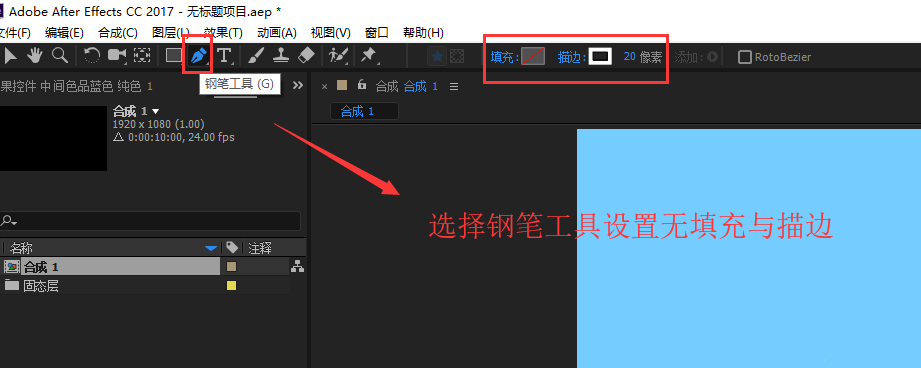Image resolution: width=921 pixels, height=368 pixels.
Task: Open the 合成(C) menu
Action: tap(118, 32)
